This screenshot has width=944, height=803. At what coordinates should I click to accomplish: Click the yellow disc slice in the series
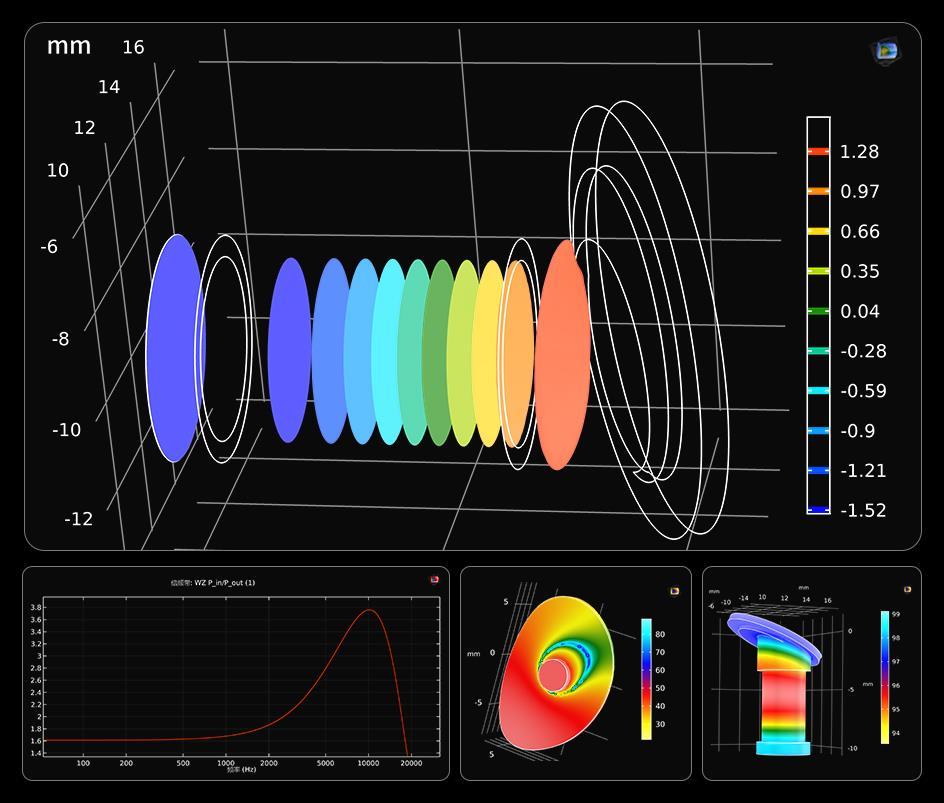[487, 352]
